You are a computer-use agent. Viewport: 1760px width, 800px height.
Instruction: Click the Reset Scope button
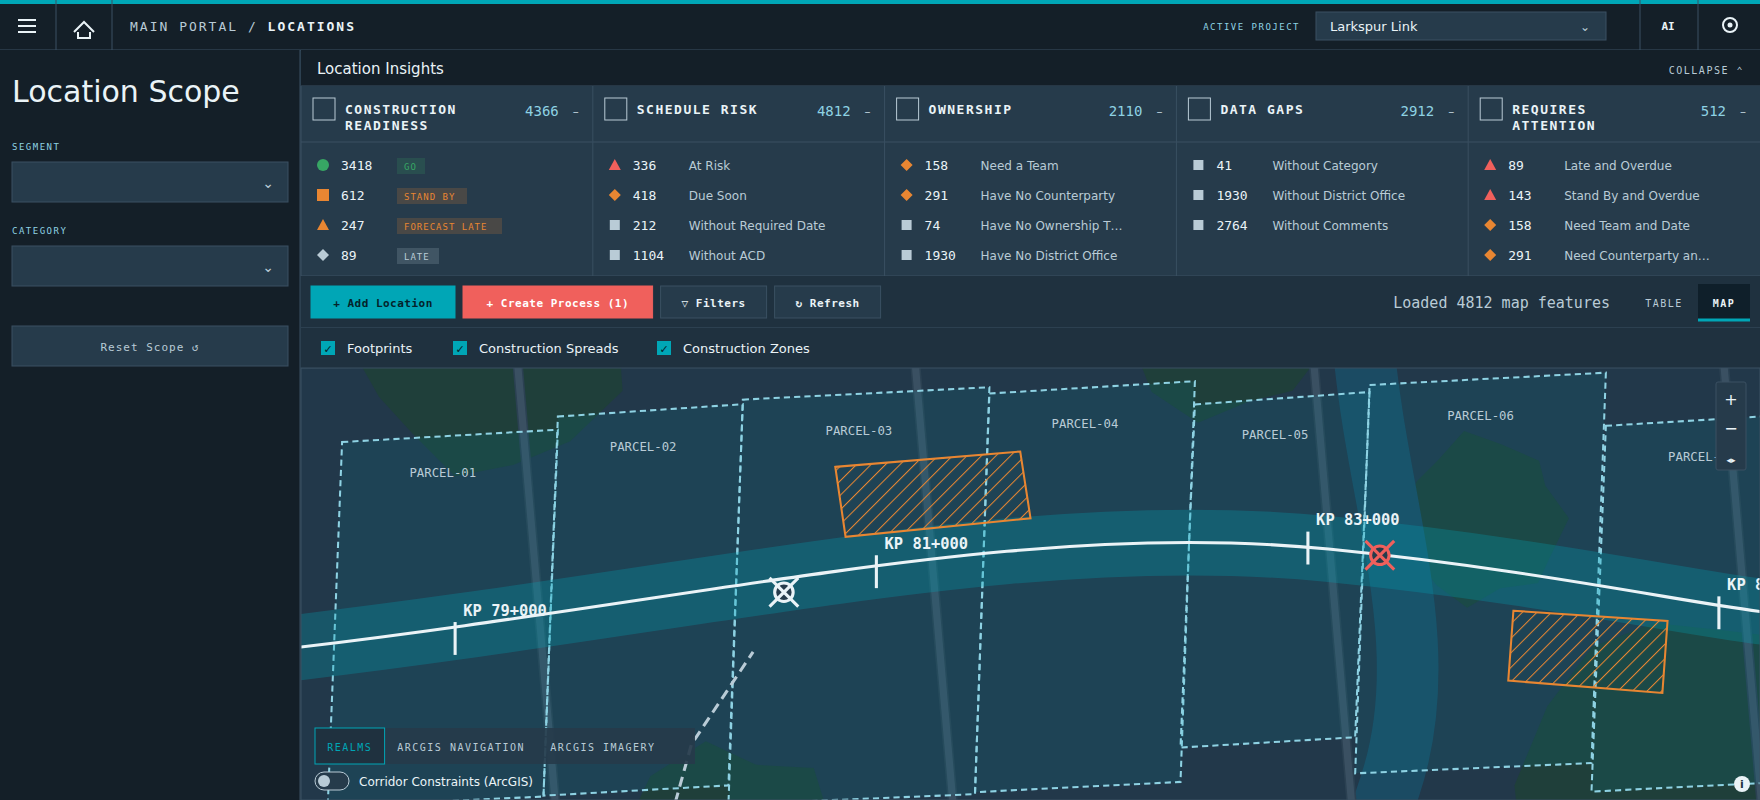(x=150, y=346)
